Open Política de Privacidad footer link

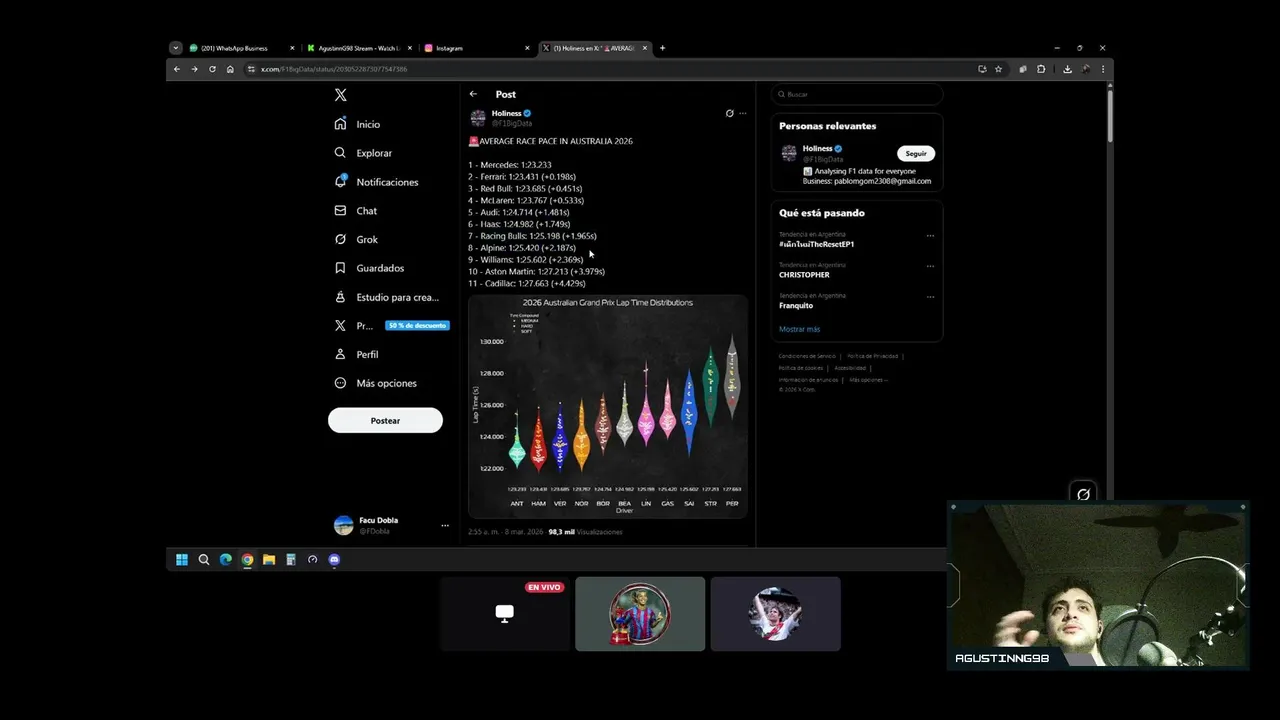[872, 356]
